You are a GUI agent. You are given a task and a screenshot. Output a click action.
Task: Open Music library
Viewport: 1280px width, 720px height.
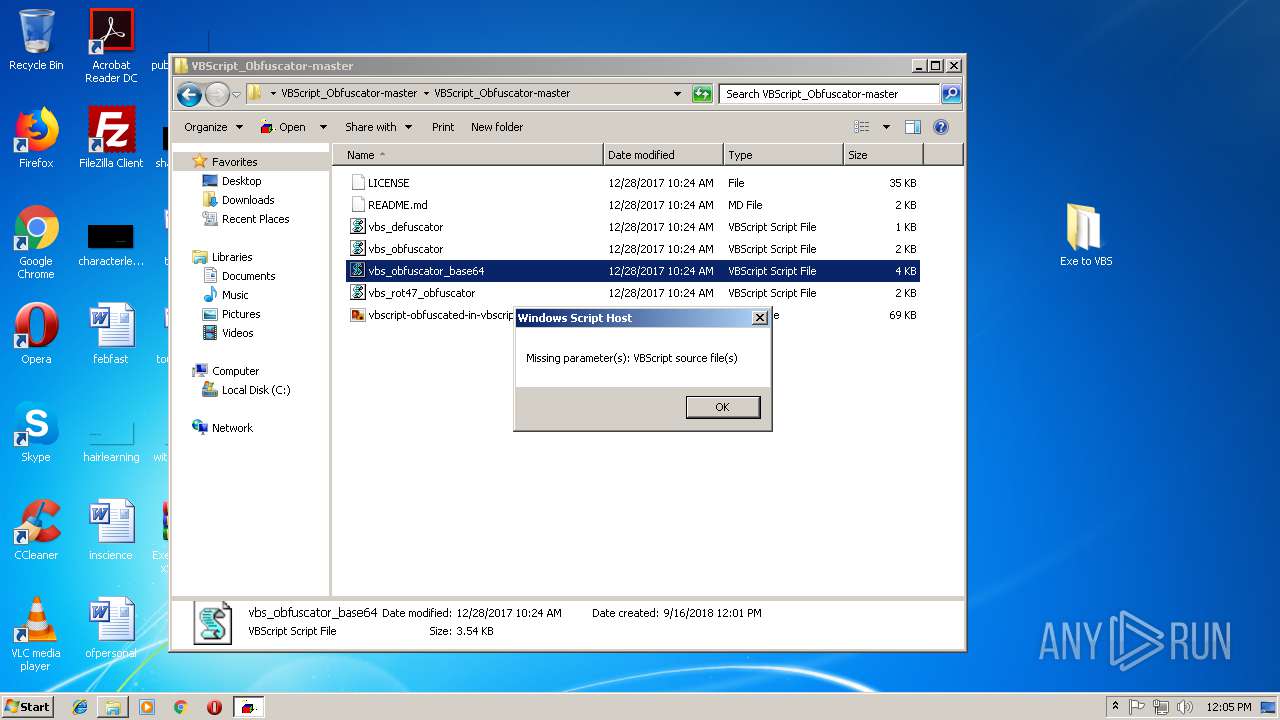coord(235,295)
